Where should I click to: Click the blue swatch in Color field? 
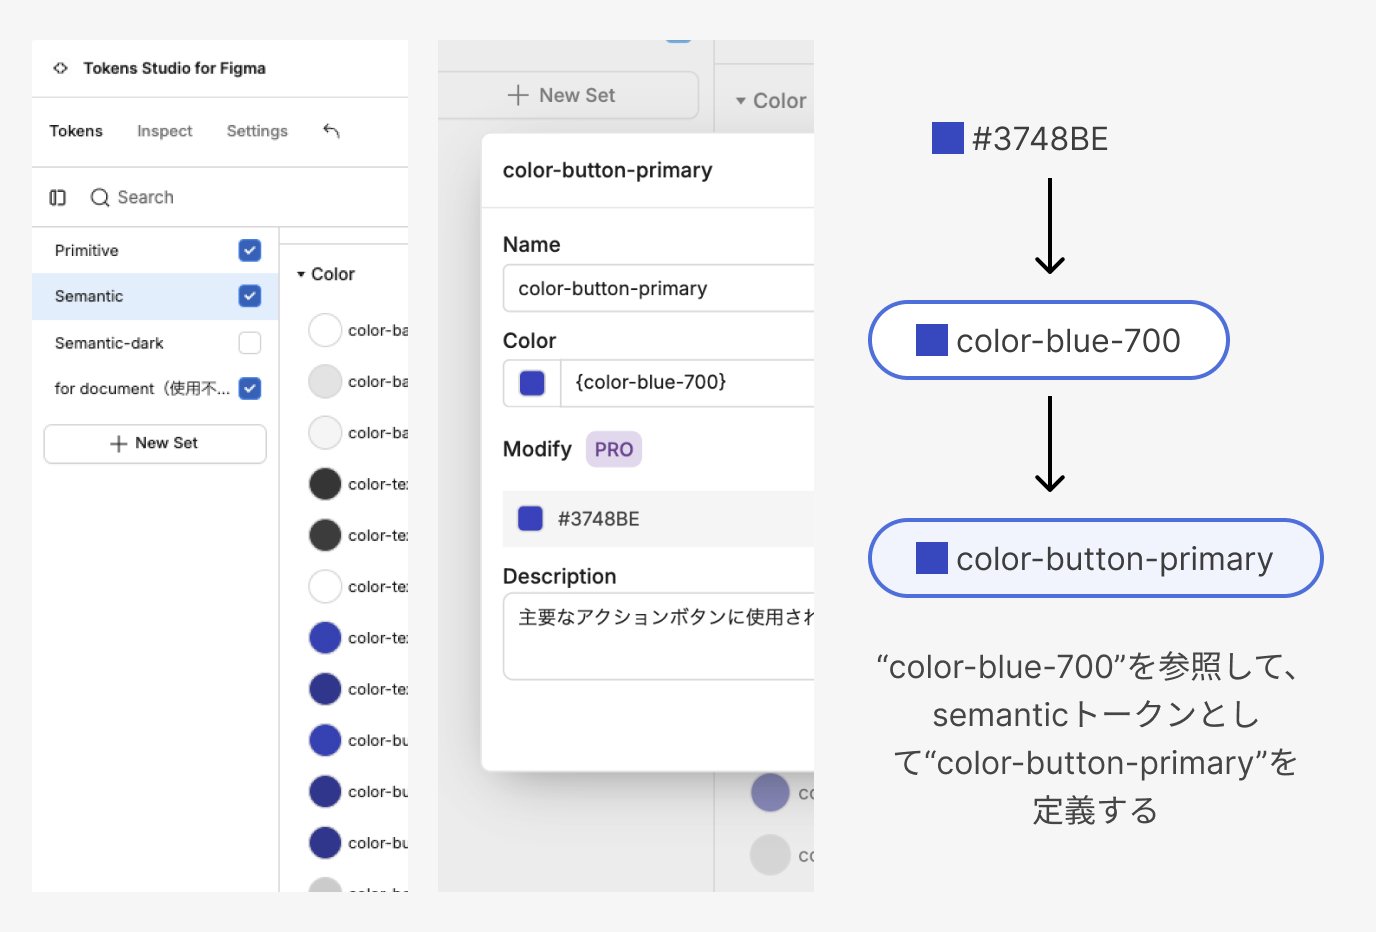pos(532,383)
